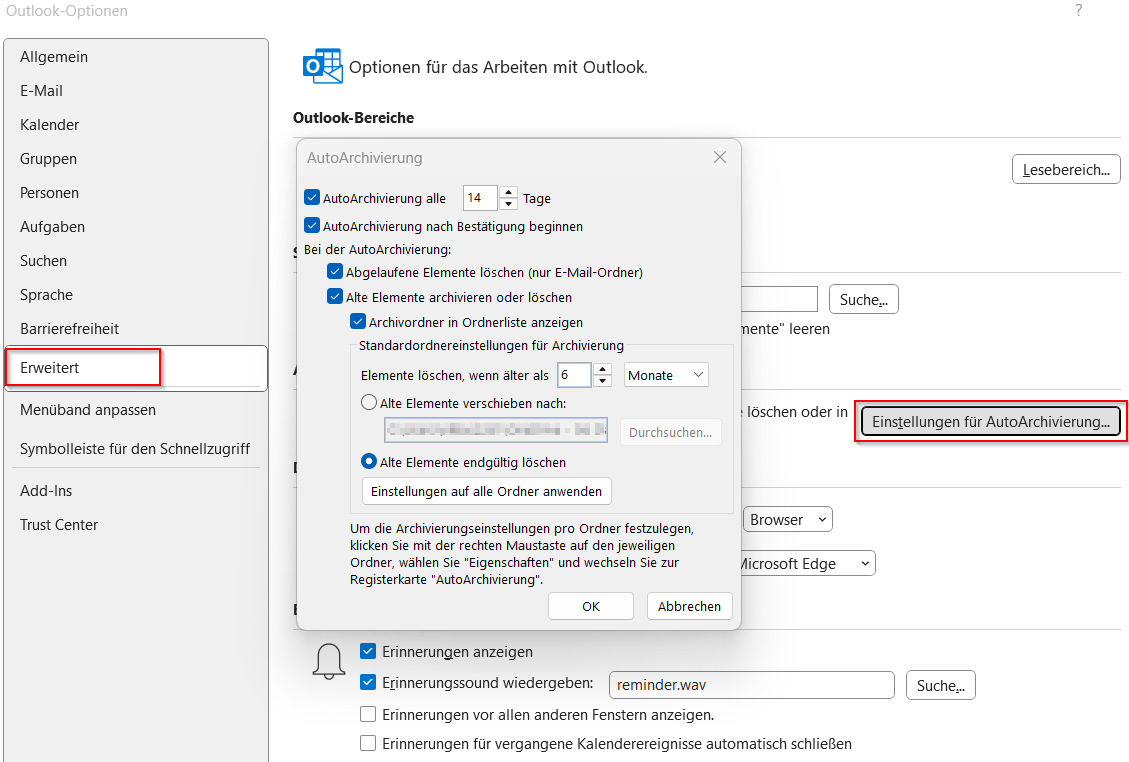1129x762 pixels.
Task: Click 'Standardordnereinstellungen für Archivierung' group label
Action: [491, 345]
